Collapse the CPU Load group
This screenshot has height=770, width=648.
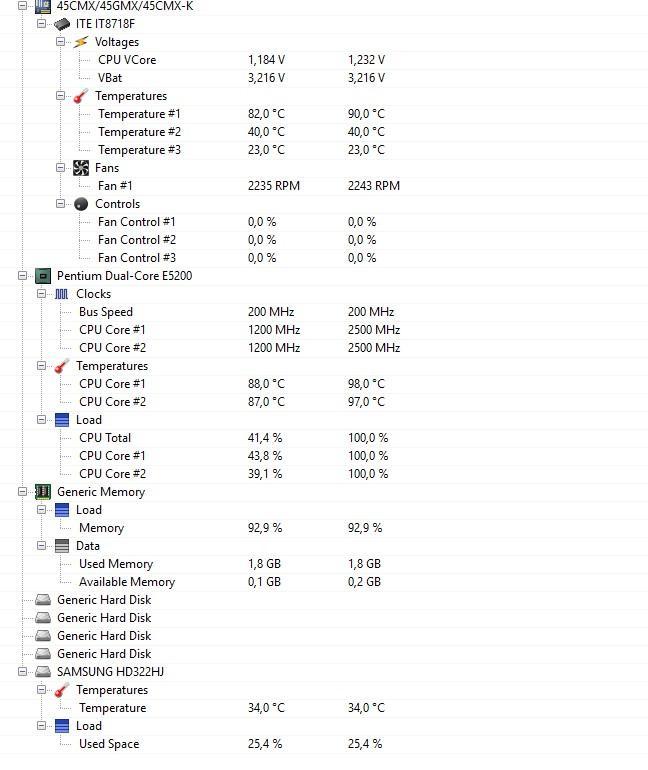tap(42, 420)
